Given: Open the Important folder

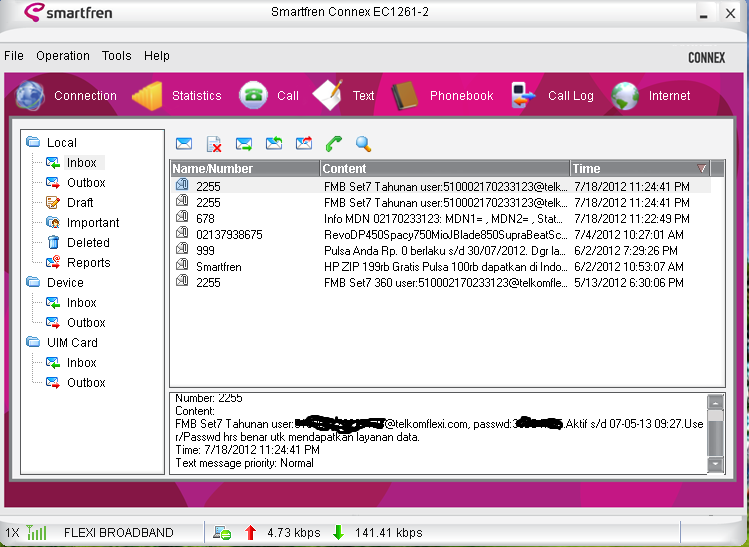Looking at the screenshot, I should click(x=93, y=223).
